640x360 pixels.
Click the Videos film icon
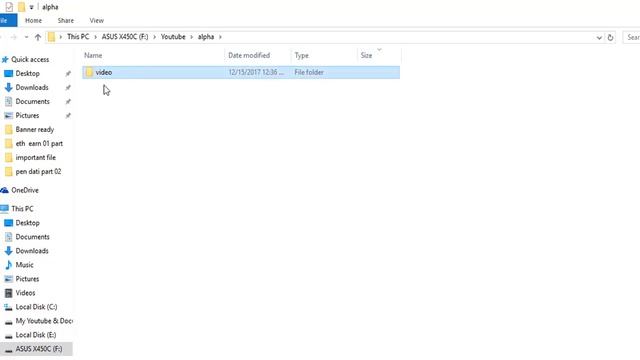(9, 293)
